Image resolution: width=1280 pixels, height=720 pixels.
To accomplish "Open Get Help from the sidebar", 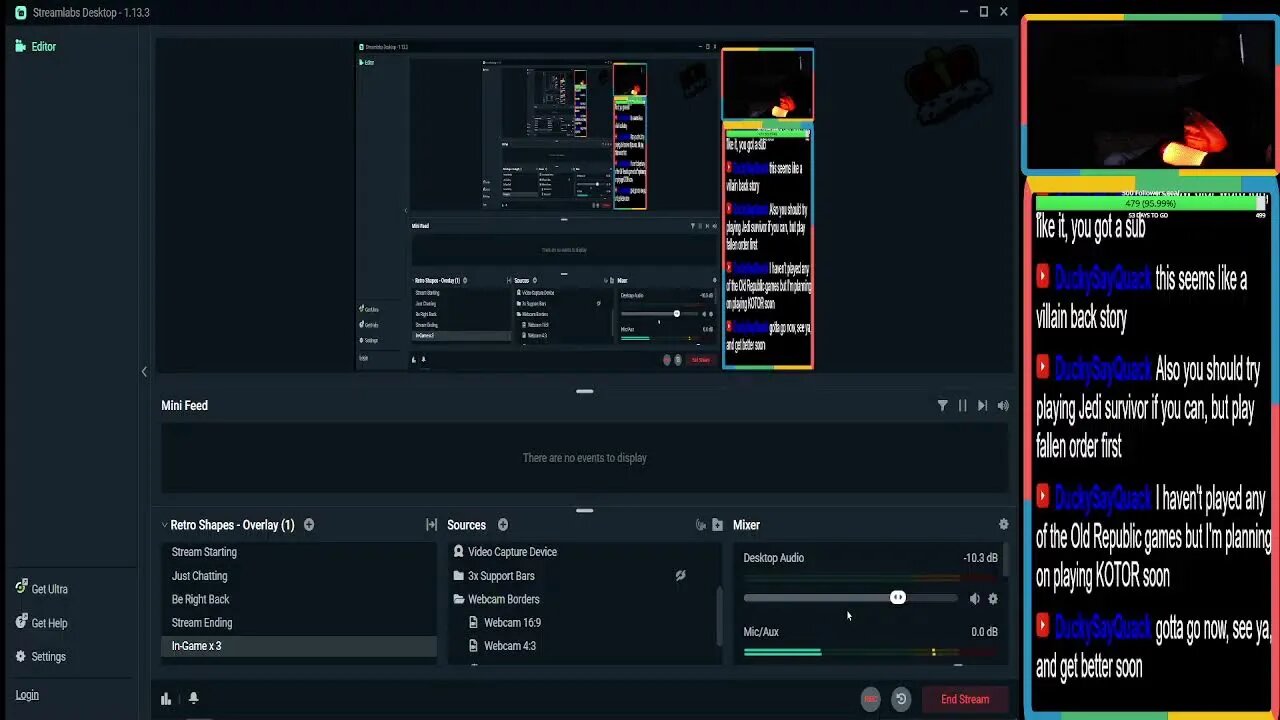I will [41, 623].
